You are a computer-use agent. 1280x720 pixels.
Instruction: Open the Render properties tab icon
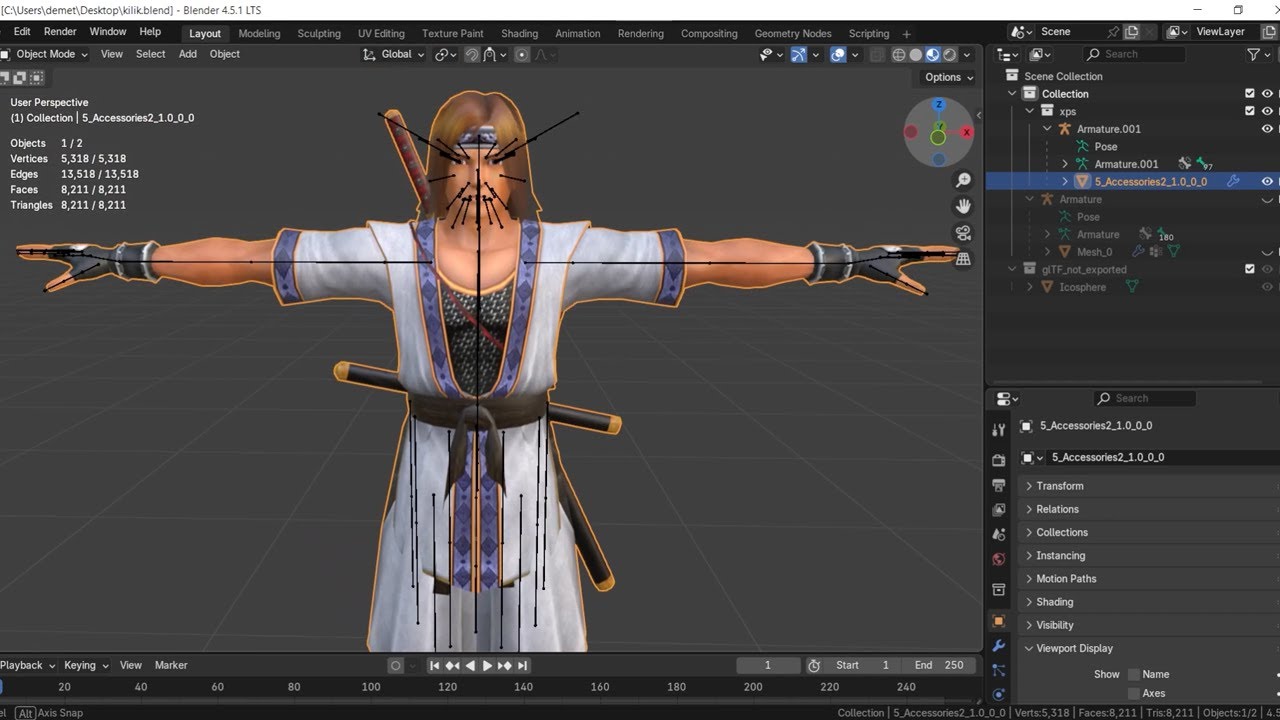[x=998, y=460]
